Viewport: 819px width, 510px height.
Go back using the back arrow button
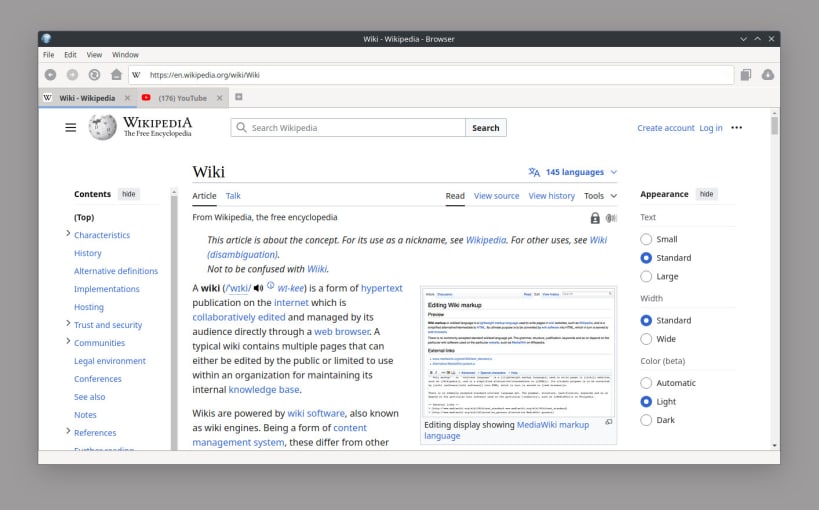[50, 75]
